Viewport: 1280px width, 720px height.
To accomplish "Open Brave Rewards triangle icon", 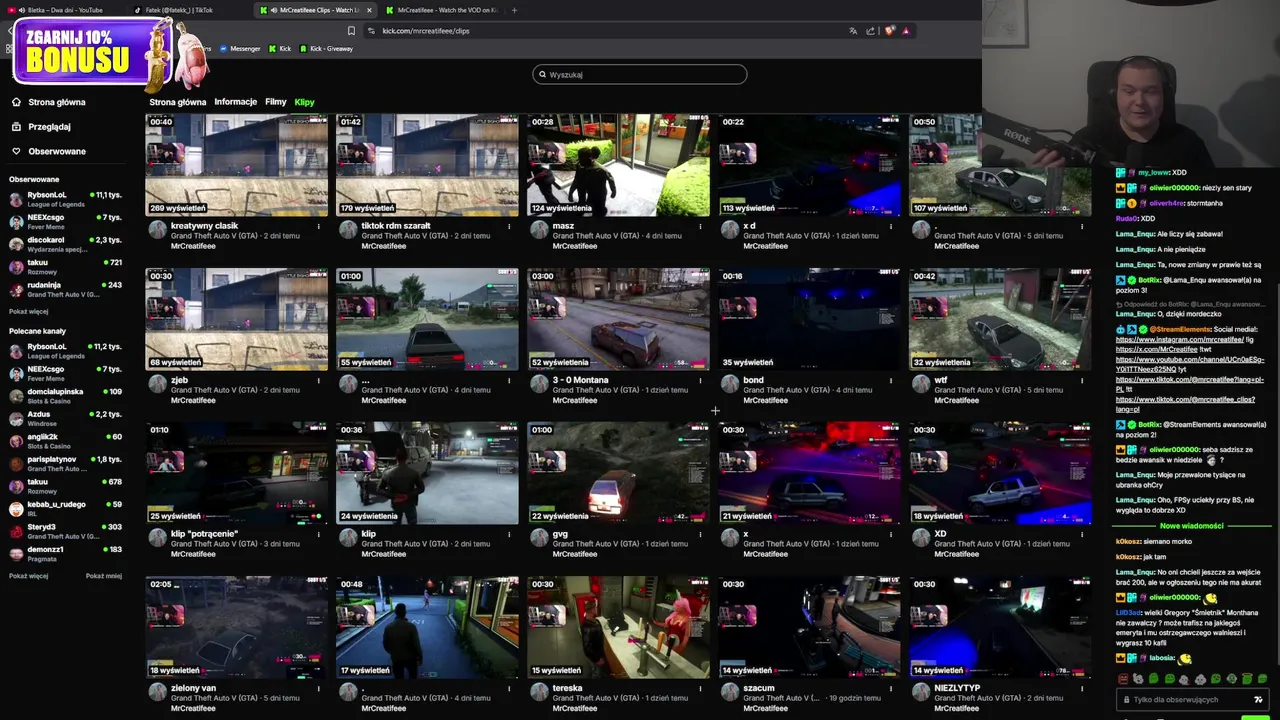I will pos(906,31).
